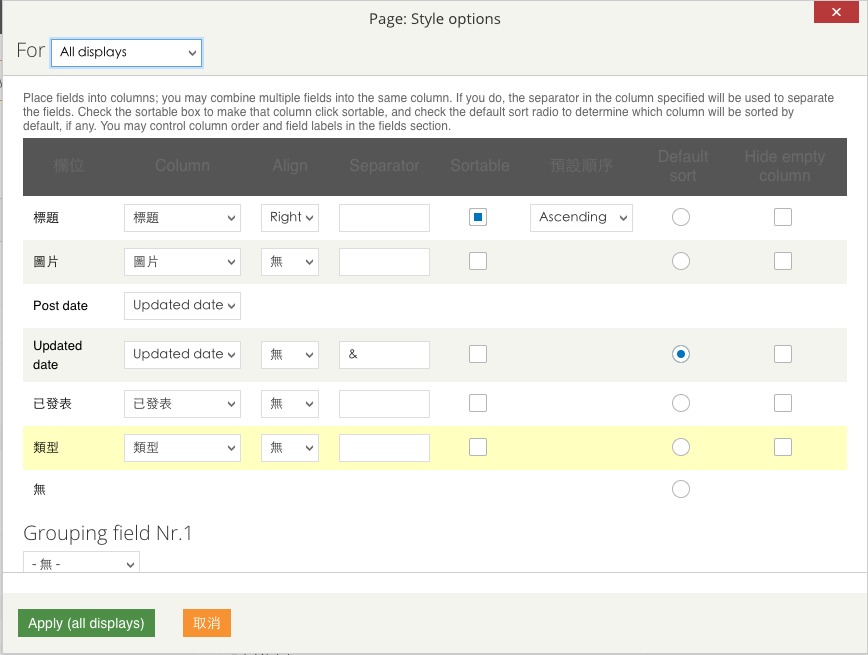868x655 pixels.
Task: Open the Align dropdown in the 圖片 row
Action: [x=290, y=262]
